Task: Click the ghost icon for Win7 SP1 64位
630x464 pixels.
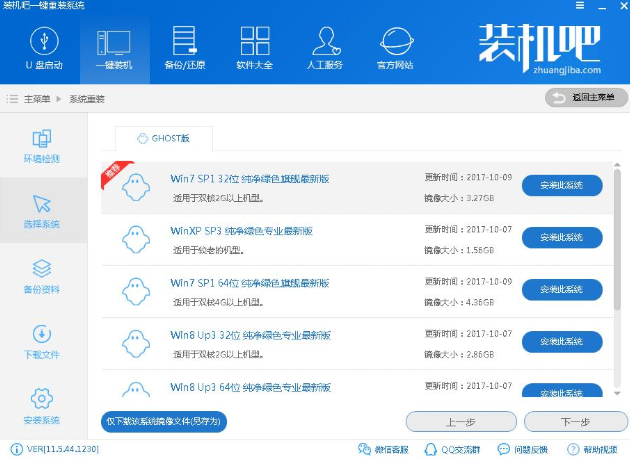Action: pyautogui.click(x=136, y=292)
